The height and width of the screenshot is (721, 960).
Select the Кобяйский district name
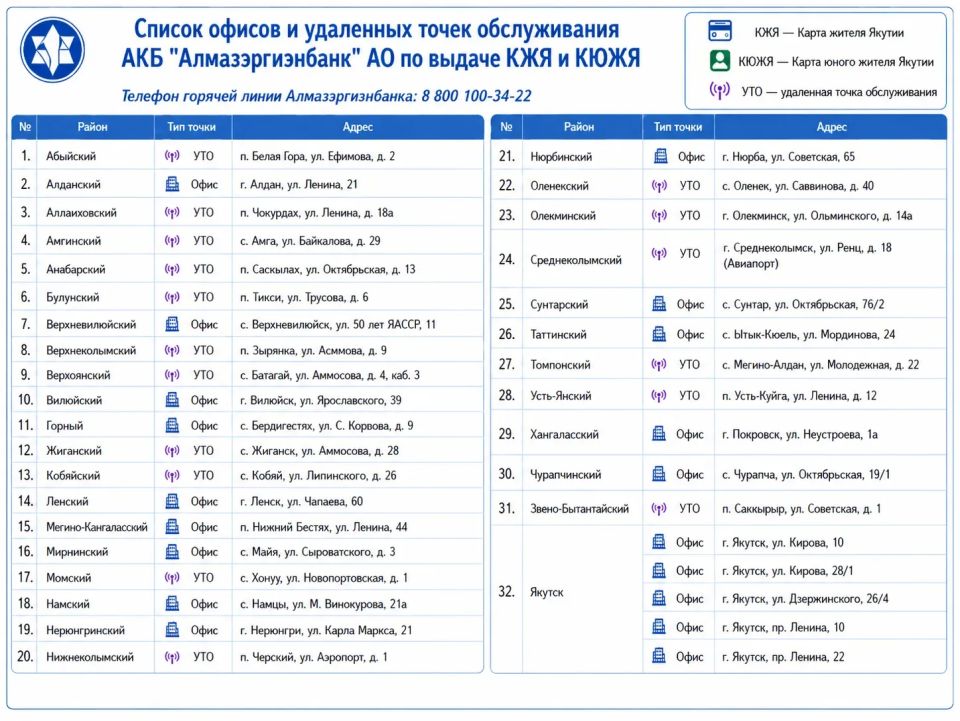pos(73,476)
